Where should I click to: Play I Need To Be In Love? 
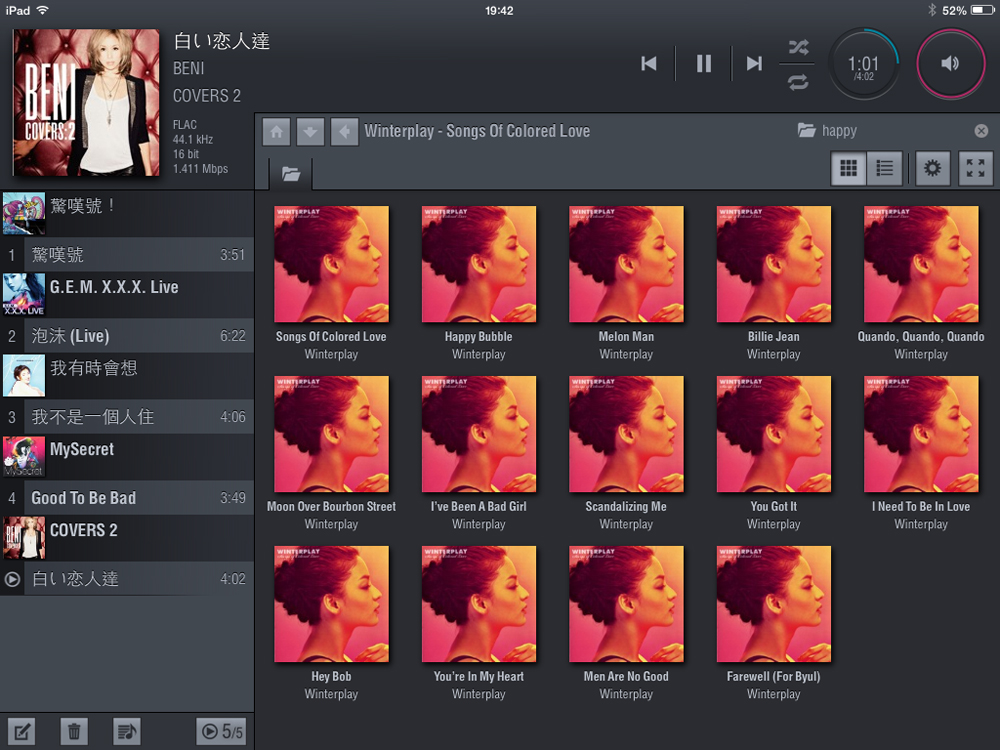[921, 451]
